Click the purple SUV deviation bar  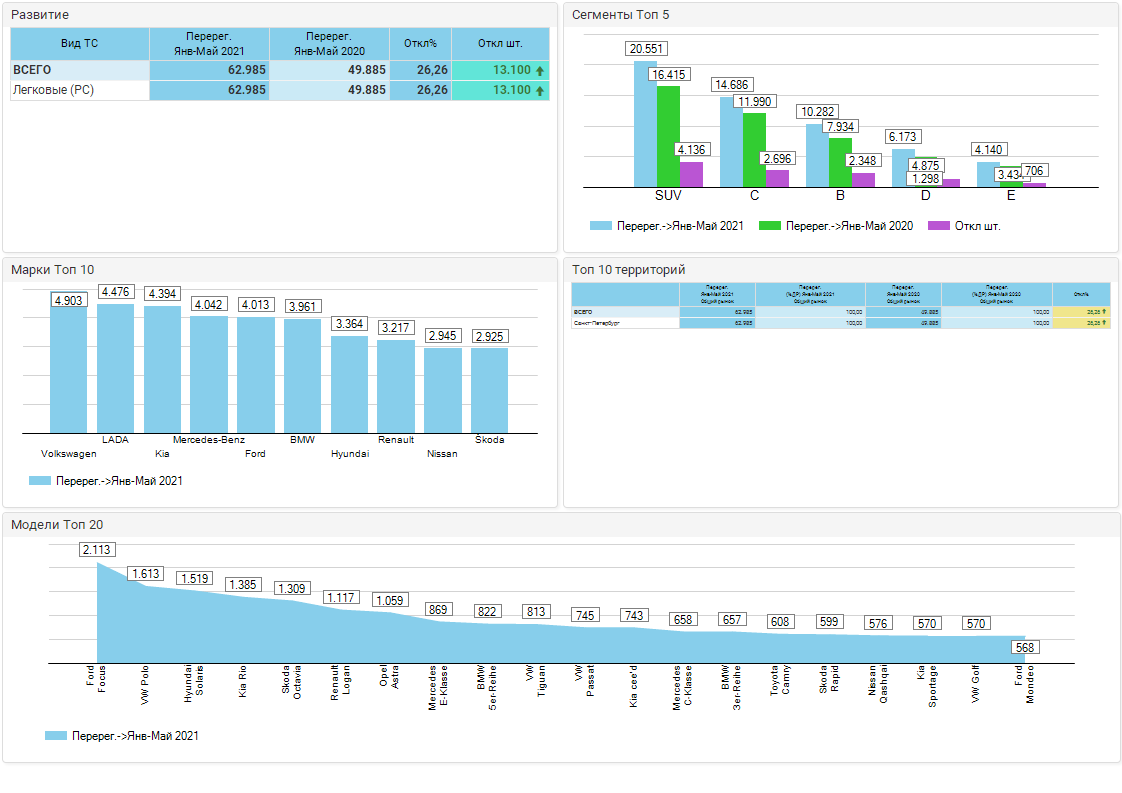691,173
